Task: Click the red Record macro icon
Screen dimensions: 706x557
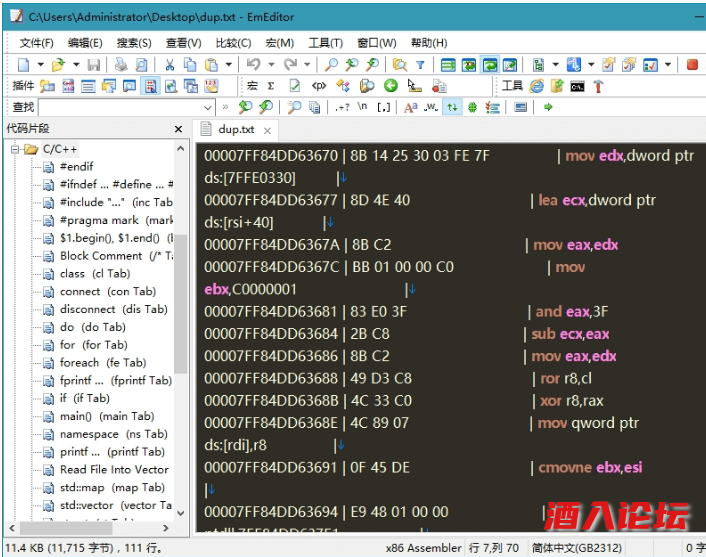Action: pyautogui.click(x=691, y=65)
